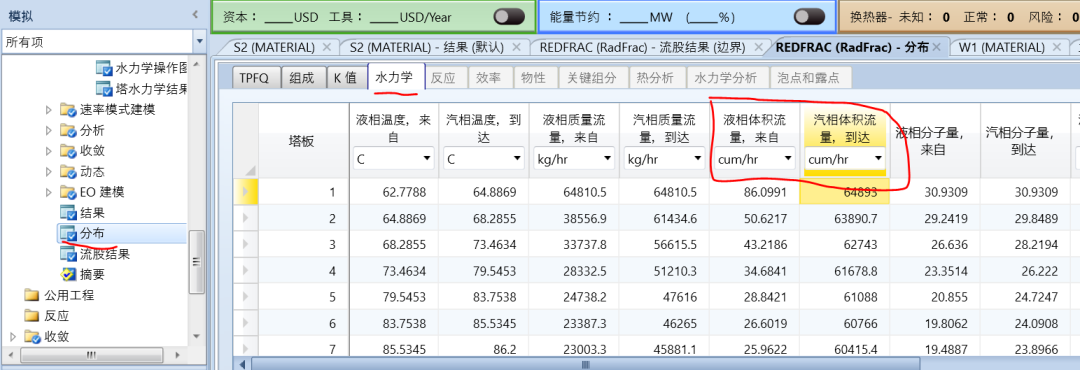Click the 动态 folder icon
Image resolution: width=1080 pixels, height=370 pixels.
coord(68,172)
